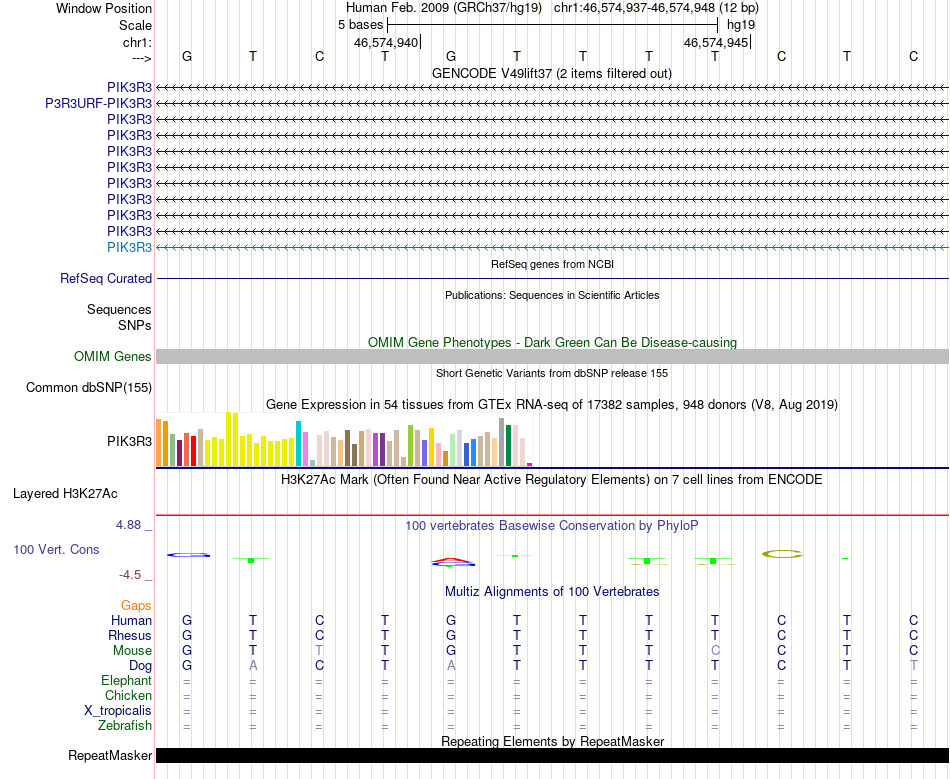This screenshot has height=779, width=950.
Task: Open Basewise Conservation by PhyloP title
Action: point(551,526)
